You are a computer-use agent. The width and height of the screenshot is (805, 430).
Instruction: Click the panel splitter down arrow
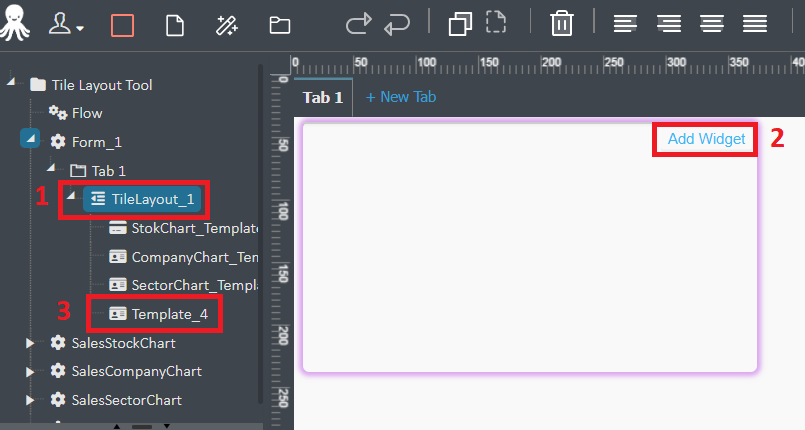pos(166,426)
